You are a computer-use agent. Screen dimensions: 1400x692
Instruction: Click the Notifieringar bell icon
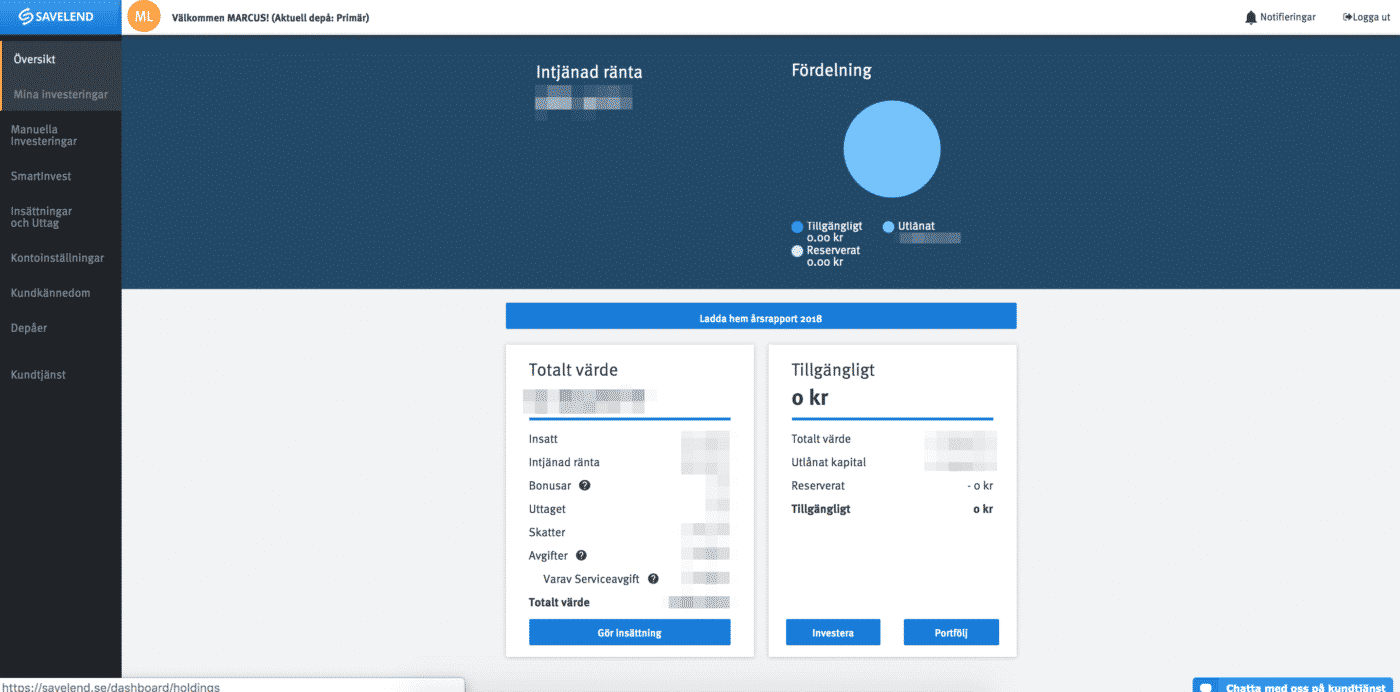pyautogui.click(x=1250, y=17)
